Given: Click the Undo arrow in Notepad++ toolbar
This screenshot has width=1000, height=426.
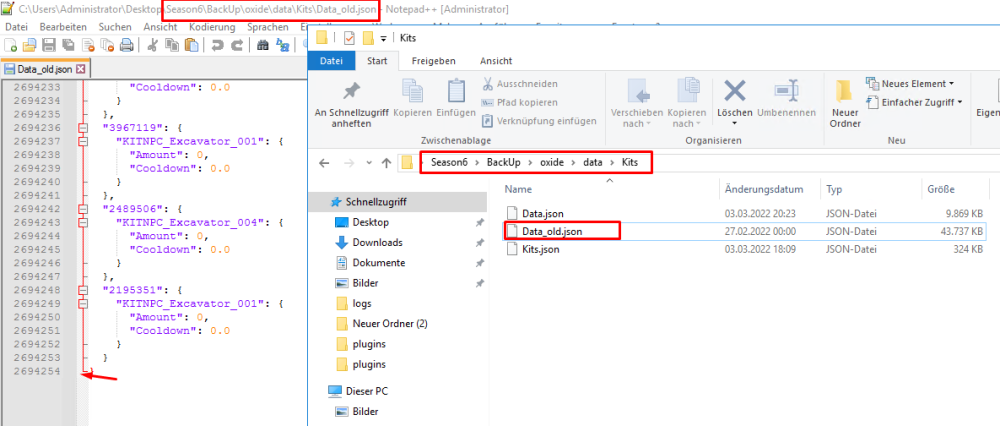Looking at the screenshot, I should click(216, 45).
